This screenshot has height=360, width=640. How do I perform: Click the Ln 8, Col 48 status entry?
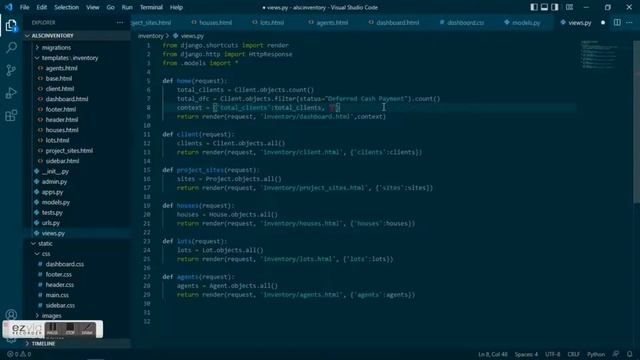[493, 354]
